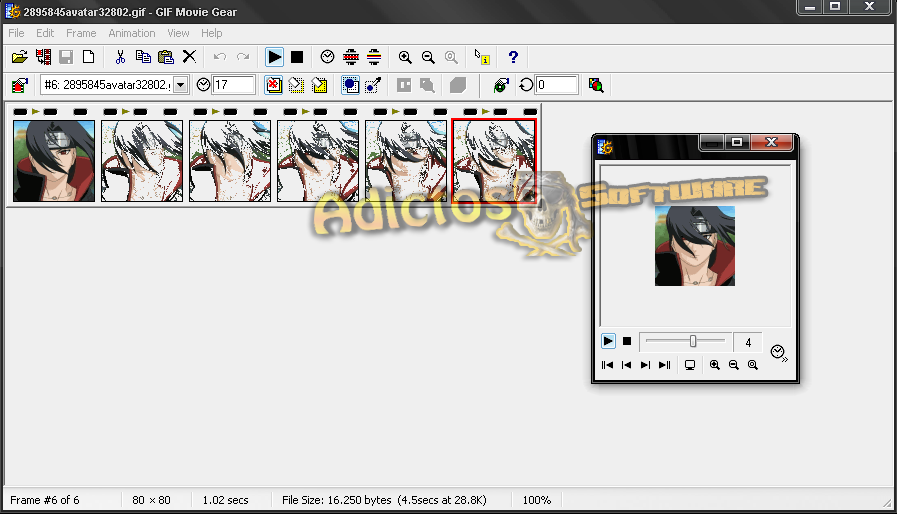Step to previous frame in preview
This screenshot has width=897, height=514.
tap(626, 365)
